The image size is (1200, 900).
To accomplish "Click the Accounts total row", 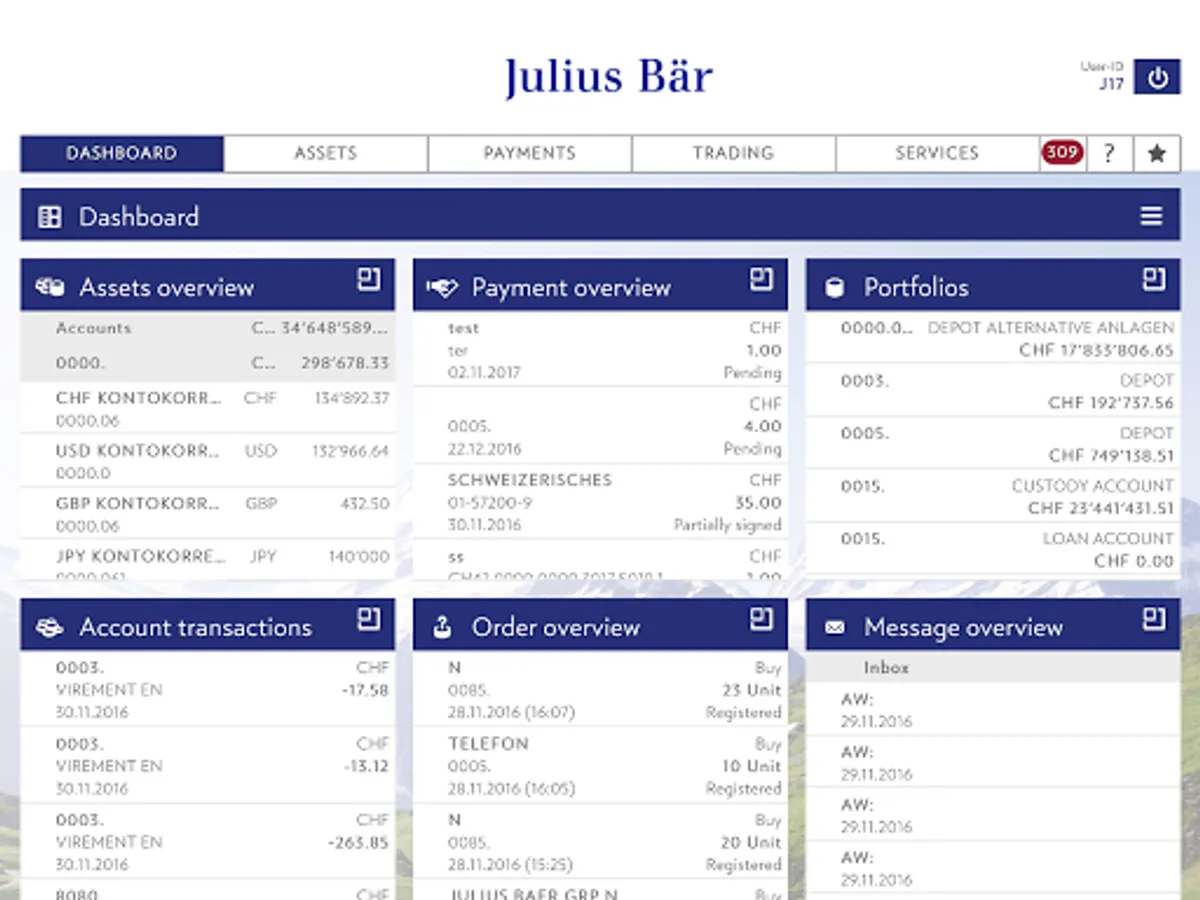I will point(208,328).
